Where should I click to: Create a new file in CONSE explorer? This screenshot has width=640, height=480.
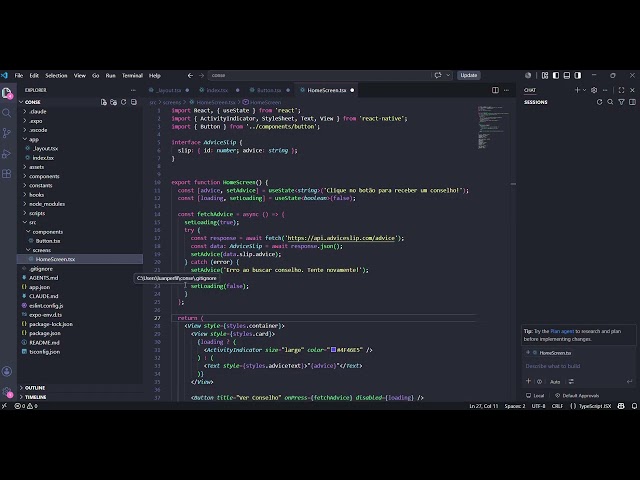point(104,102)
